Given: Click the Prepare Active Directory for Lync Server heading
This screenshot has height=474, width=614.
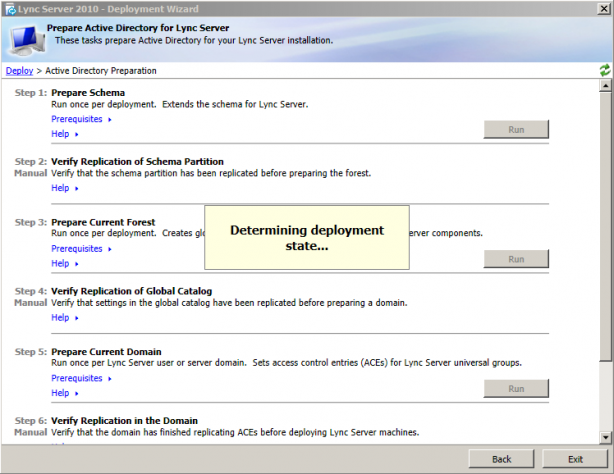Looking at the screenshot, I should pos(138,28).
